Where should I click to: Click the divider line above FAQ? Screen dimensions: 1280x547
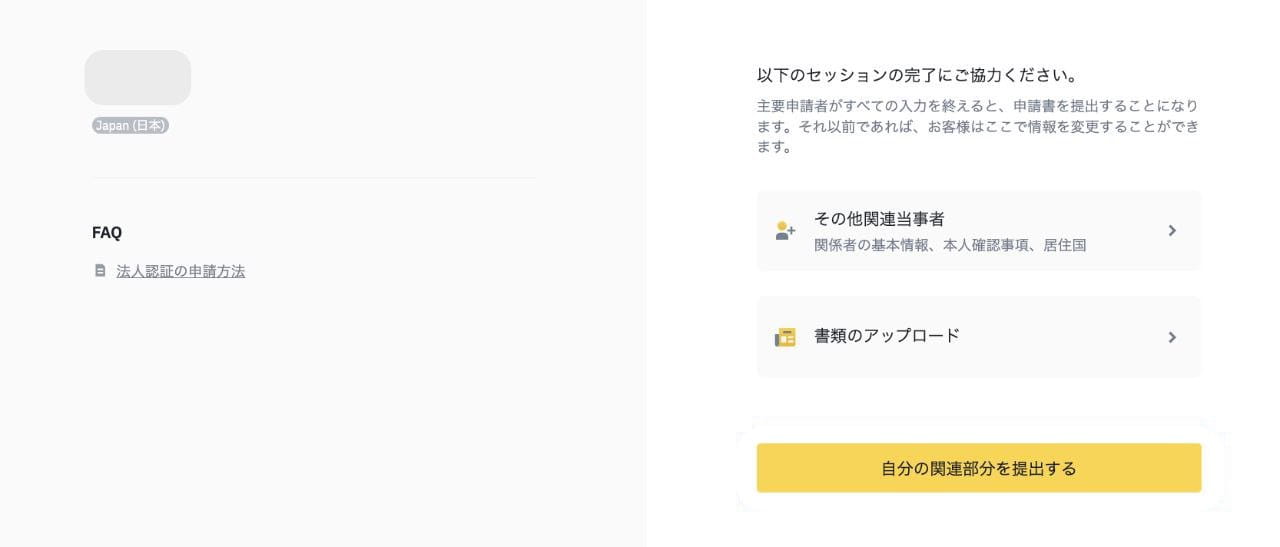pyautogui.click(x=314, y=178)
